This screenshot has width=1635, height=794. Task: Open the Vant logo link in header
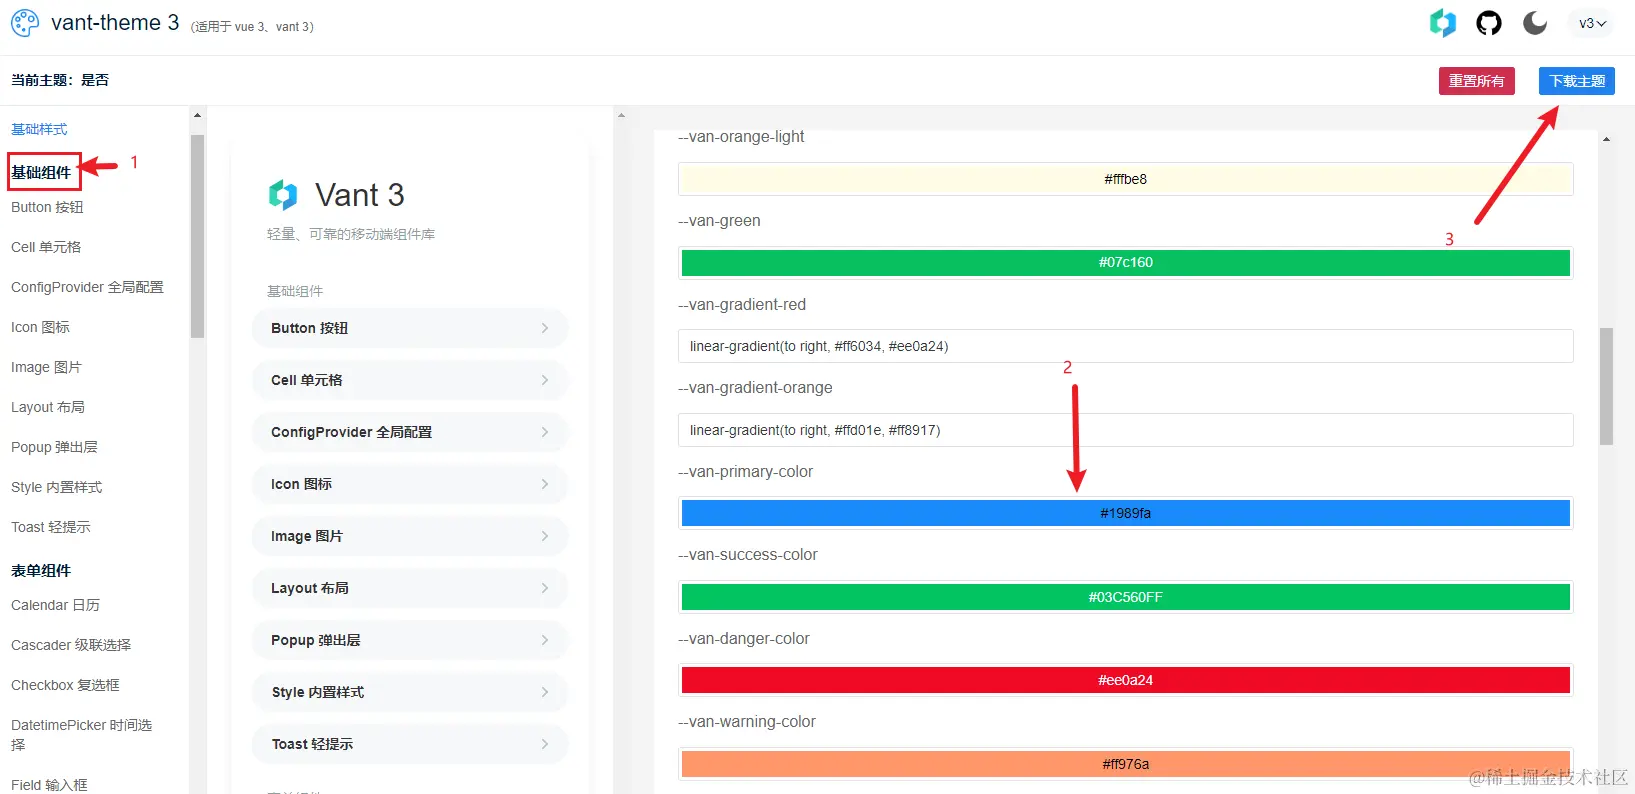coord(1442,23)
